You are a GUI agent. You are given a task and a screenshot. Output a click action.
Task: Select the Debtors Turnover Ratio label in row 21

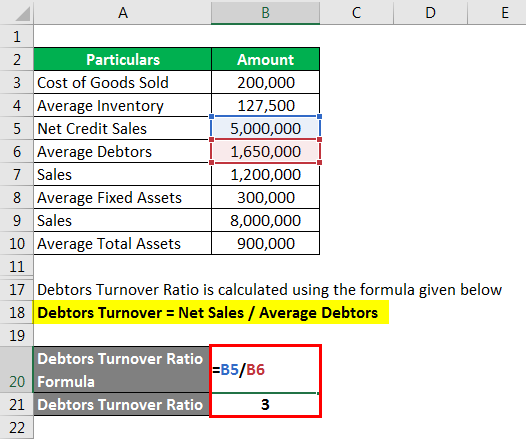121,404
